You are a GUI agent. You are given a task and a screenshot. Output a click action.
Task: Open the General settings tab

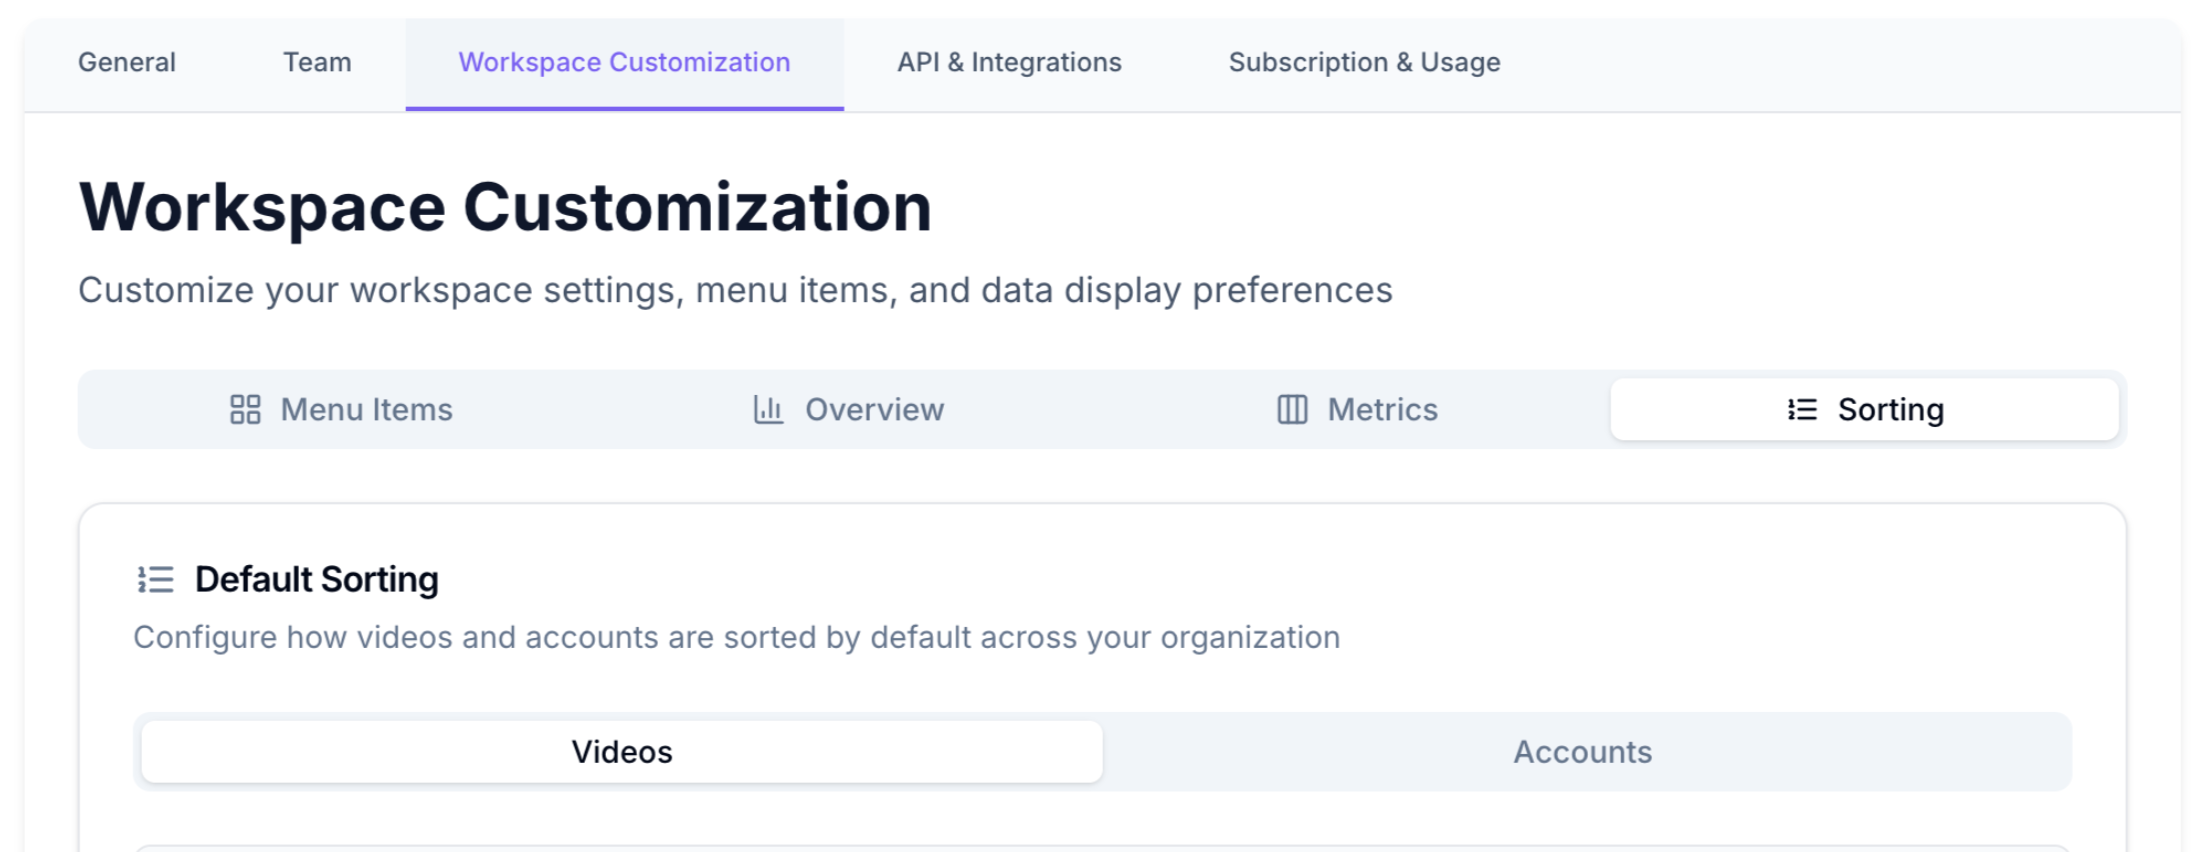point(127,63)
